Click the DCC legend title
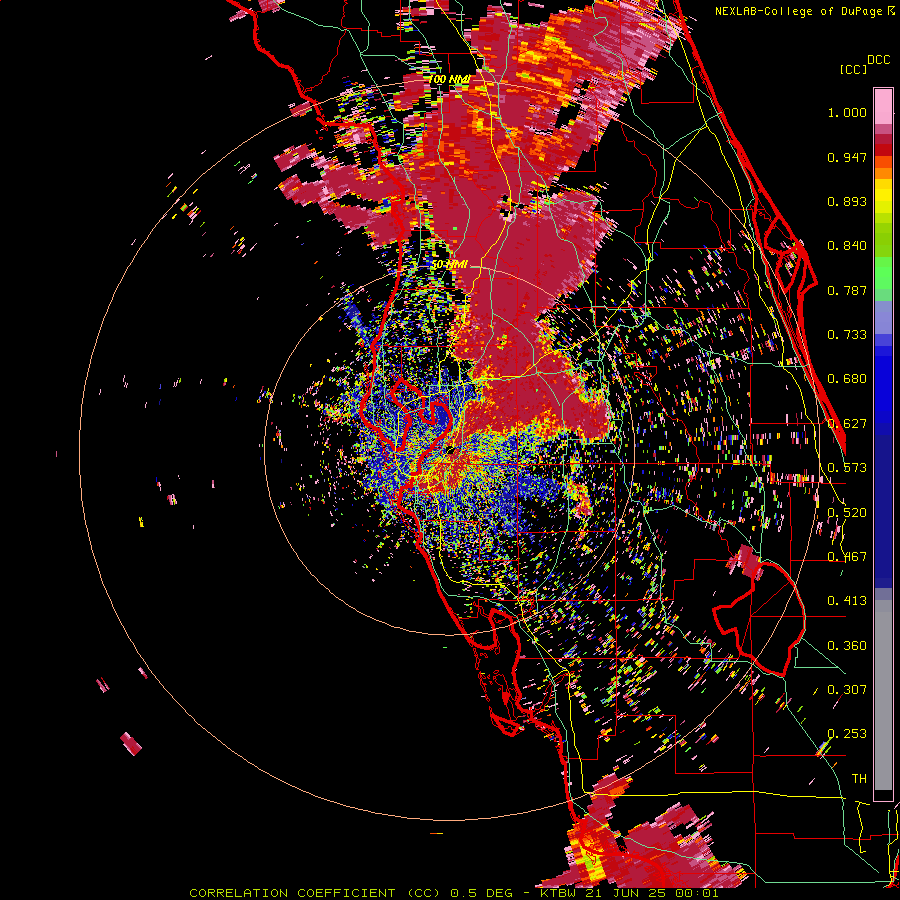The width and height of the screenshot is (900, 900). (x=878, y=60)
